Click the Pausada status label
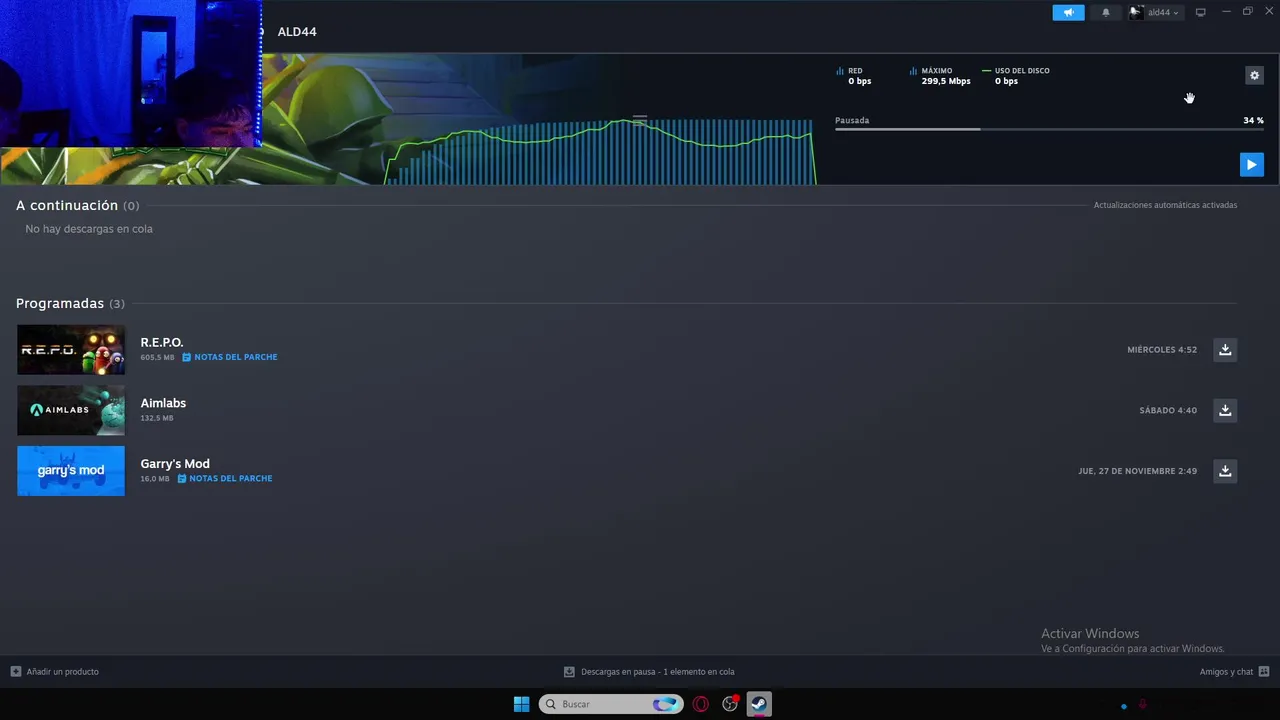The image size is (1280, 720). (x=852, y=120)
